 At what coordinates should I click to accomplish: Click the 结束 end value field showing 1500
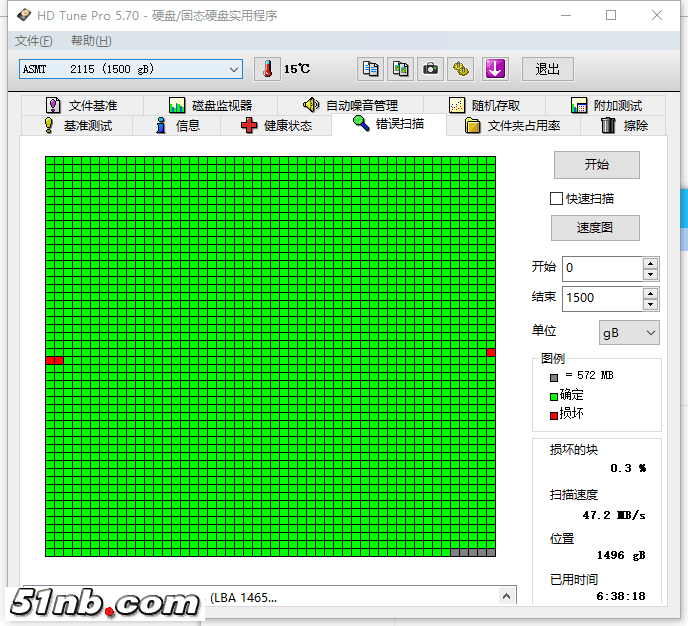[x=602, y=298]
